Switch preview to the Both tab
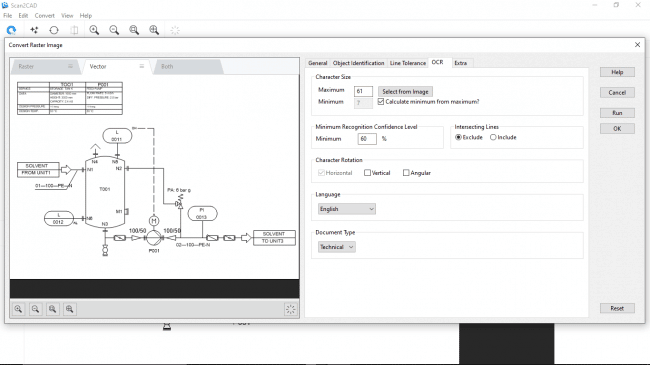 point(187,66)
